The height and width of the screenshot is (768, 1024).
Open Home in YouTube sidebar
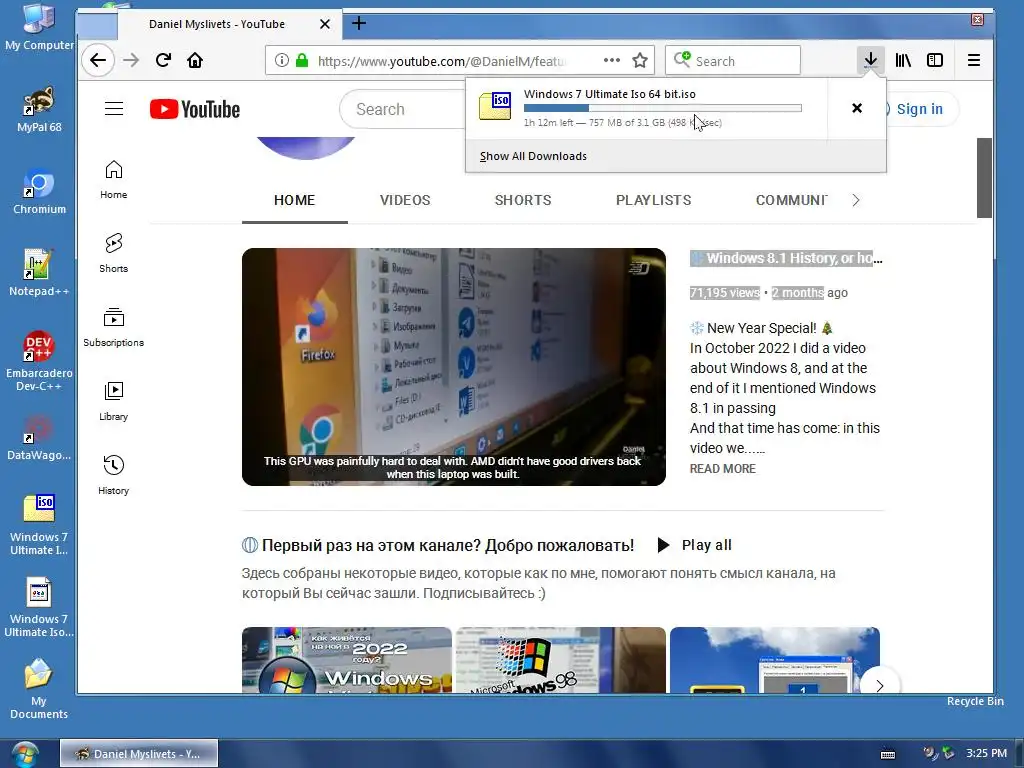tap(114, 180)
